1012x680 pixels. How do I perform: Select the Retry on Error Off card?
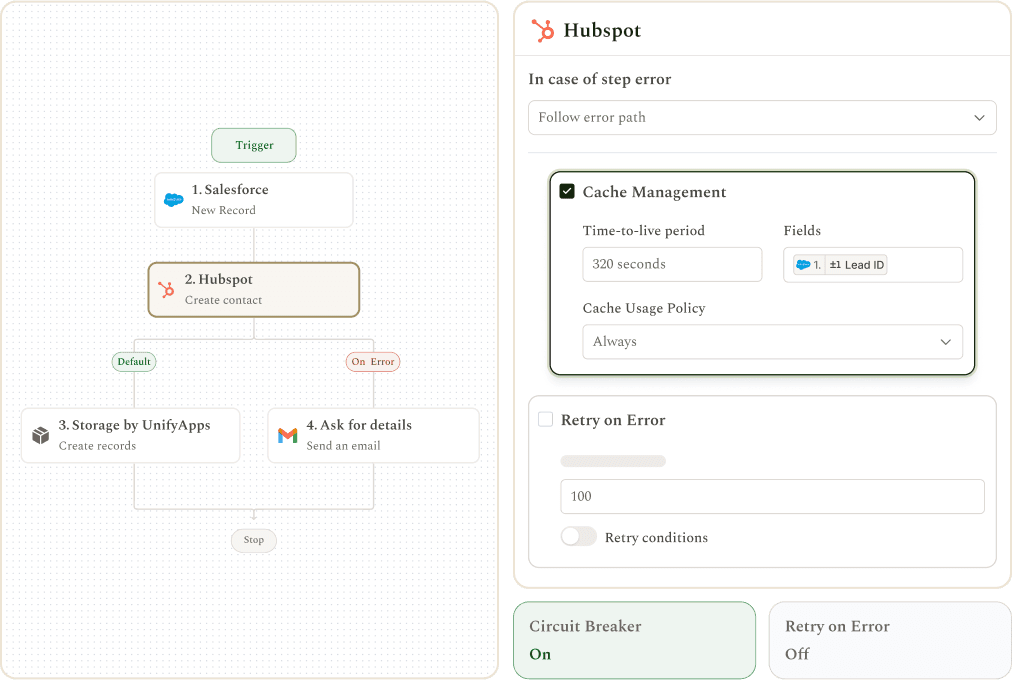pos(890,640)
